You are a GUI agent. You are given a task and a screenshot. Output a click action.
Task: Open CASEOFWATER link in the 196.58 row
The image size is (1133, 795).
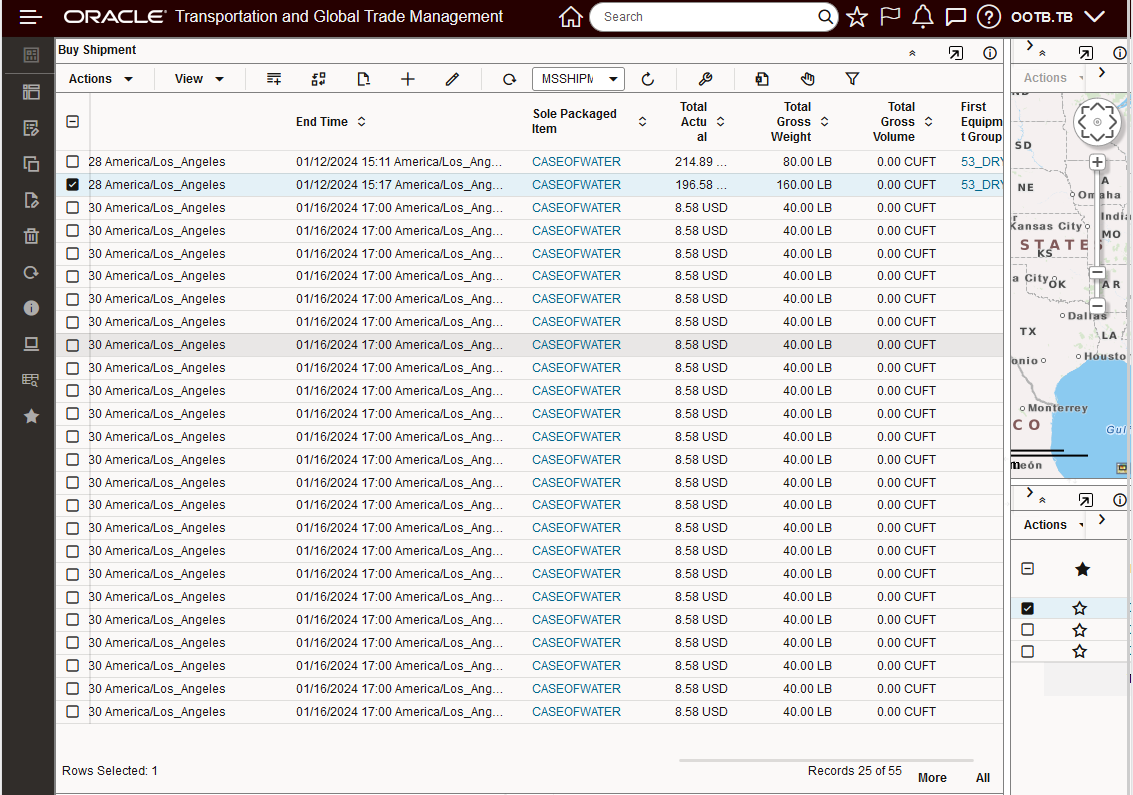coord(576,185)
